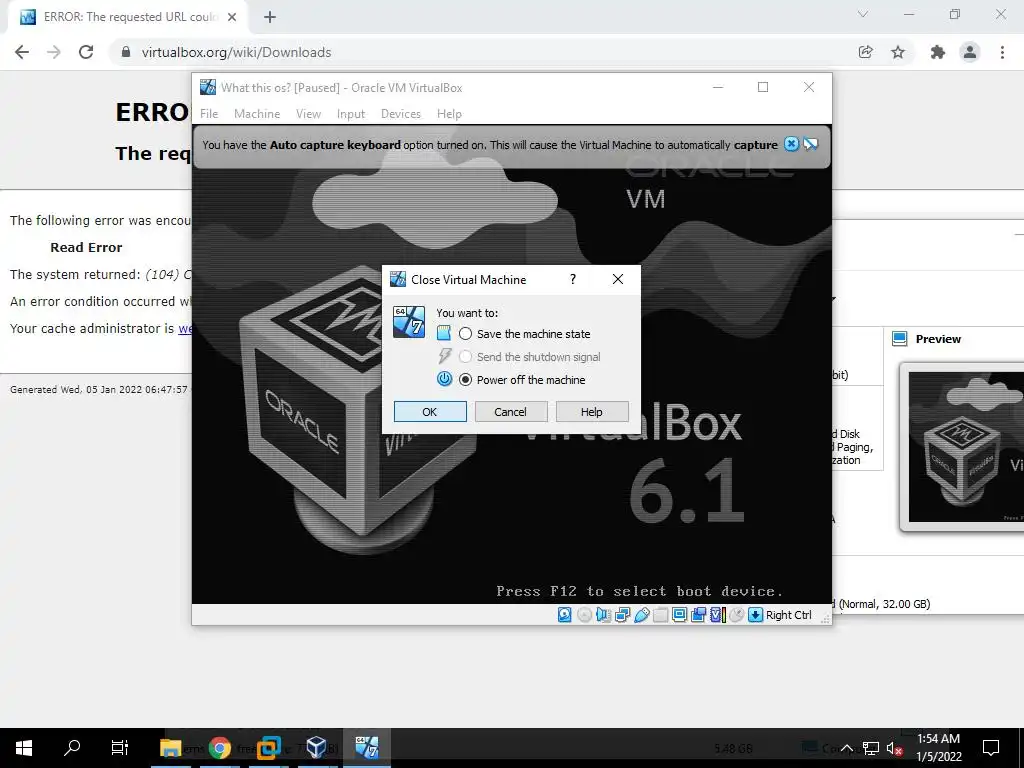The height and width of the screenshot is (768, 1024).
Task: Confirm with the OK button
Action: [x=430, y=412]
